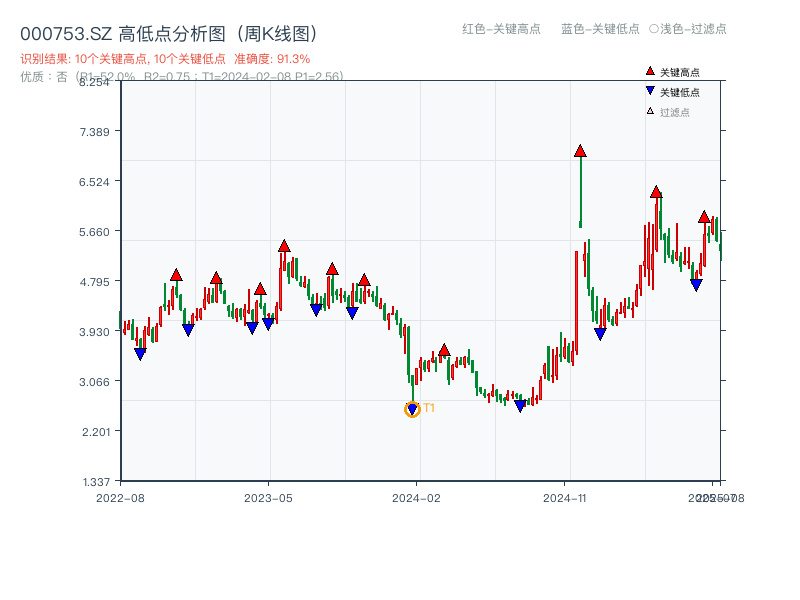
Task: Click the rightmost blue low-point triangle
Action: [x=696, y=285]
